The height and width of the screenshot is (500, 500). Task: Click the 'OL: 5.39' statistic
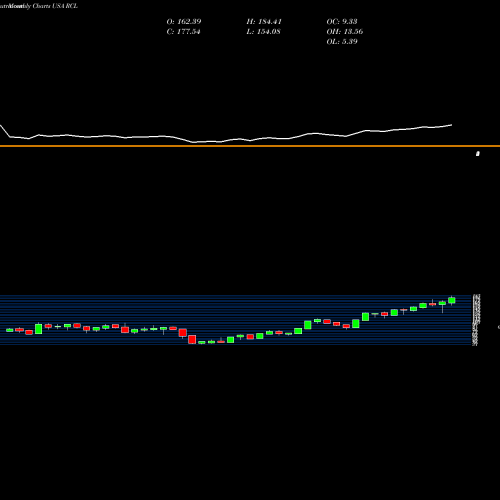[342, 41]
